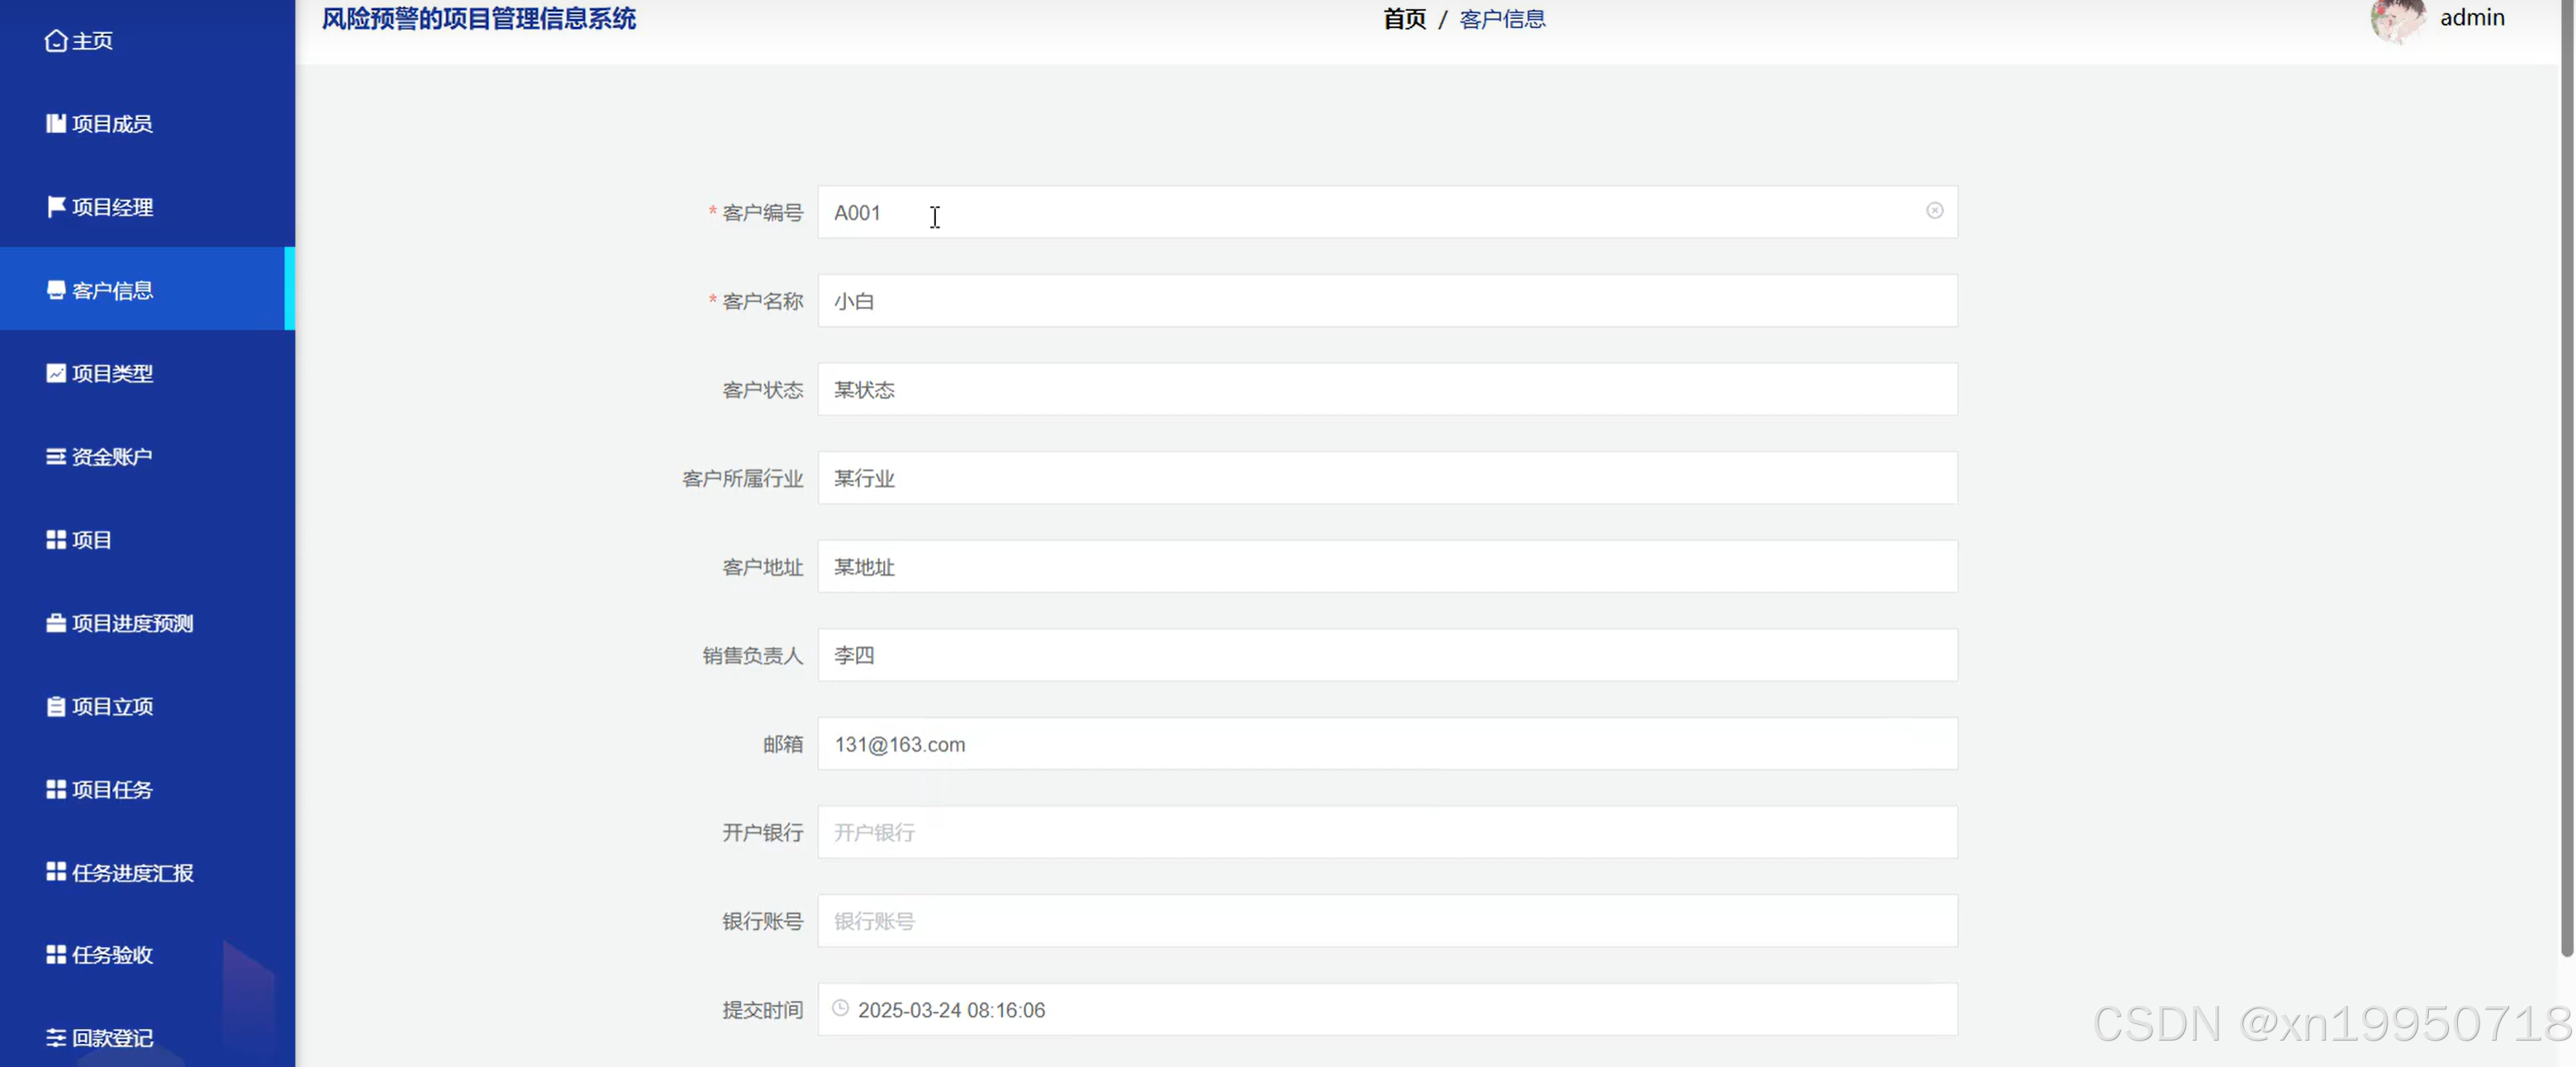Click the 邮箱 field label
Screen dimensions: 2576x1067
[782, 744]
